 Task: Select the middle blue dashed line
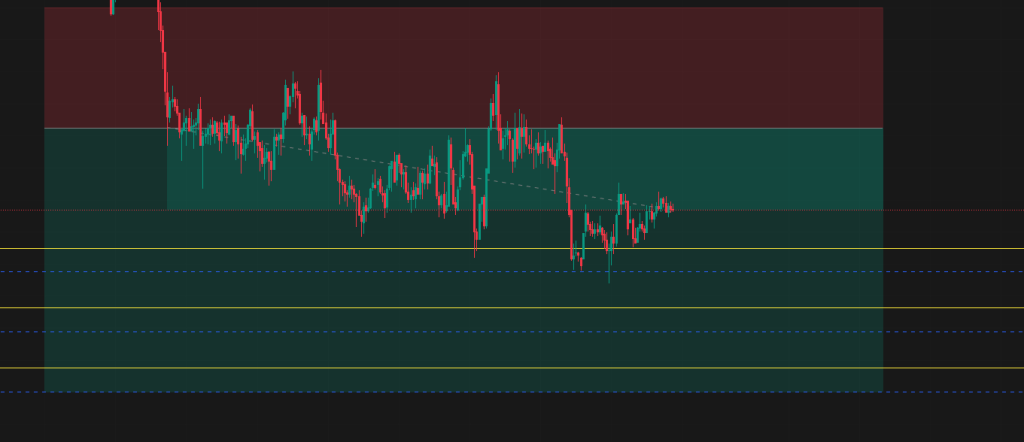pyautogui.click(x=512, y=332)
